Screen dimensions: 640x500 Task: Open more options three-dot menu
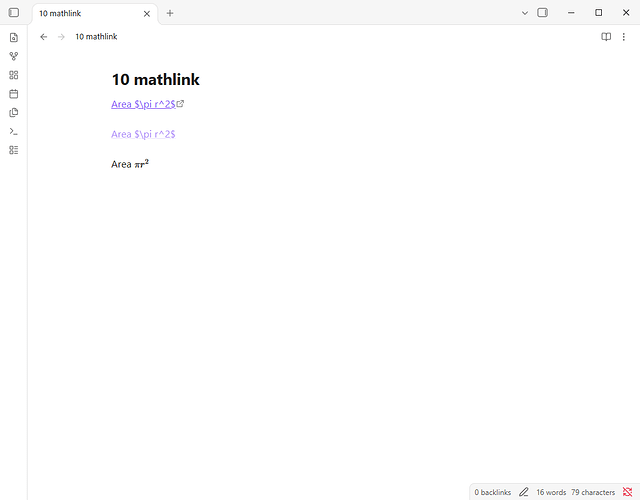click(x=624, y=37)
